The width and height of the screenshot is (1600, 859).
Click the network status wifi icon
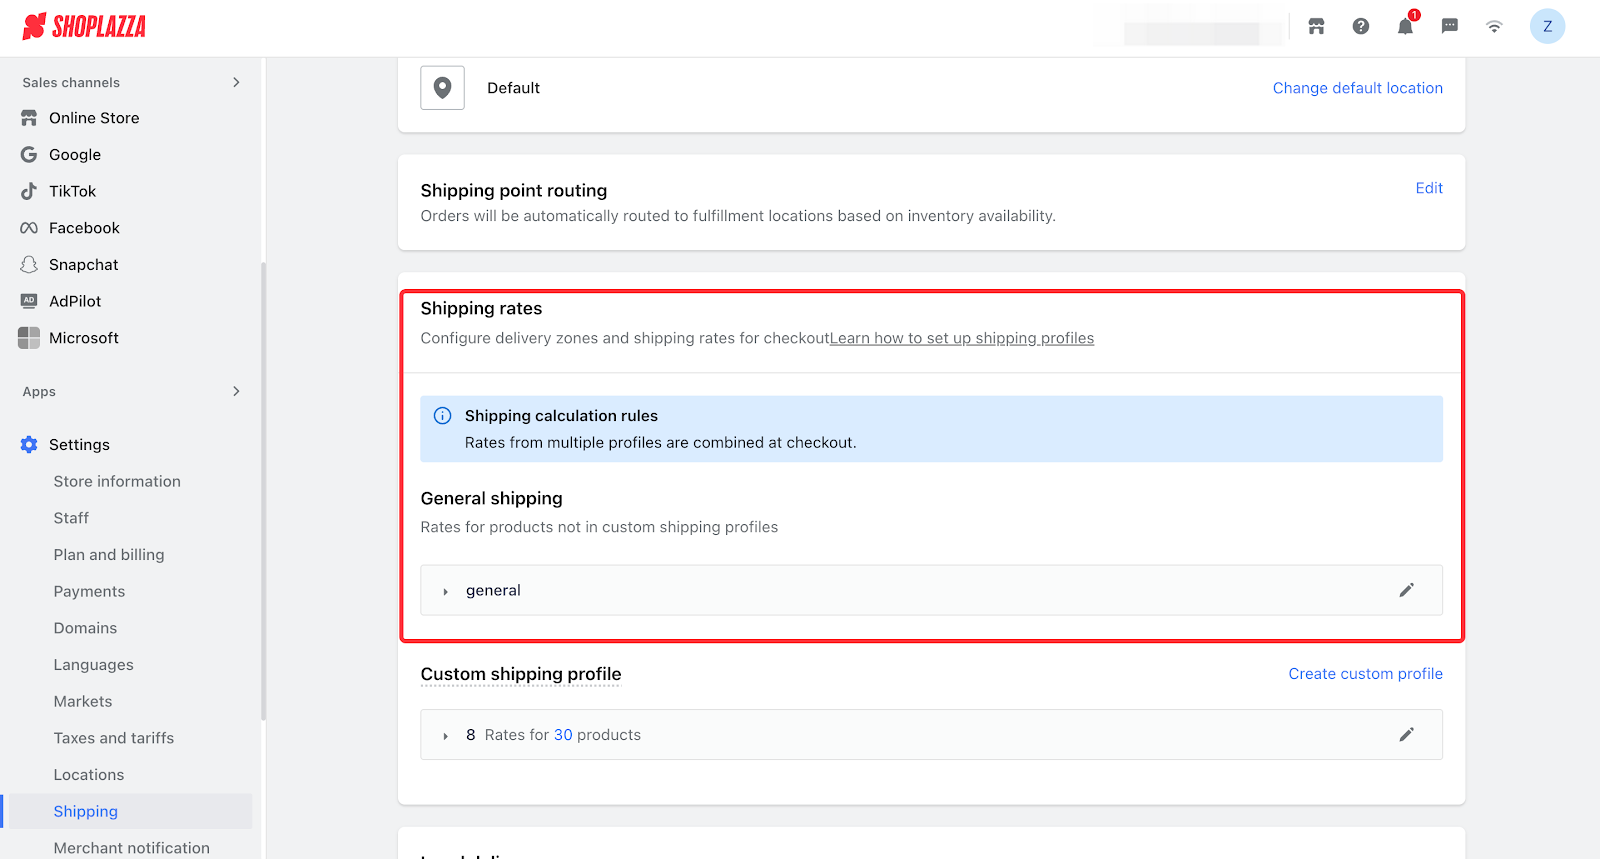click(1494, 27)
